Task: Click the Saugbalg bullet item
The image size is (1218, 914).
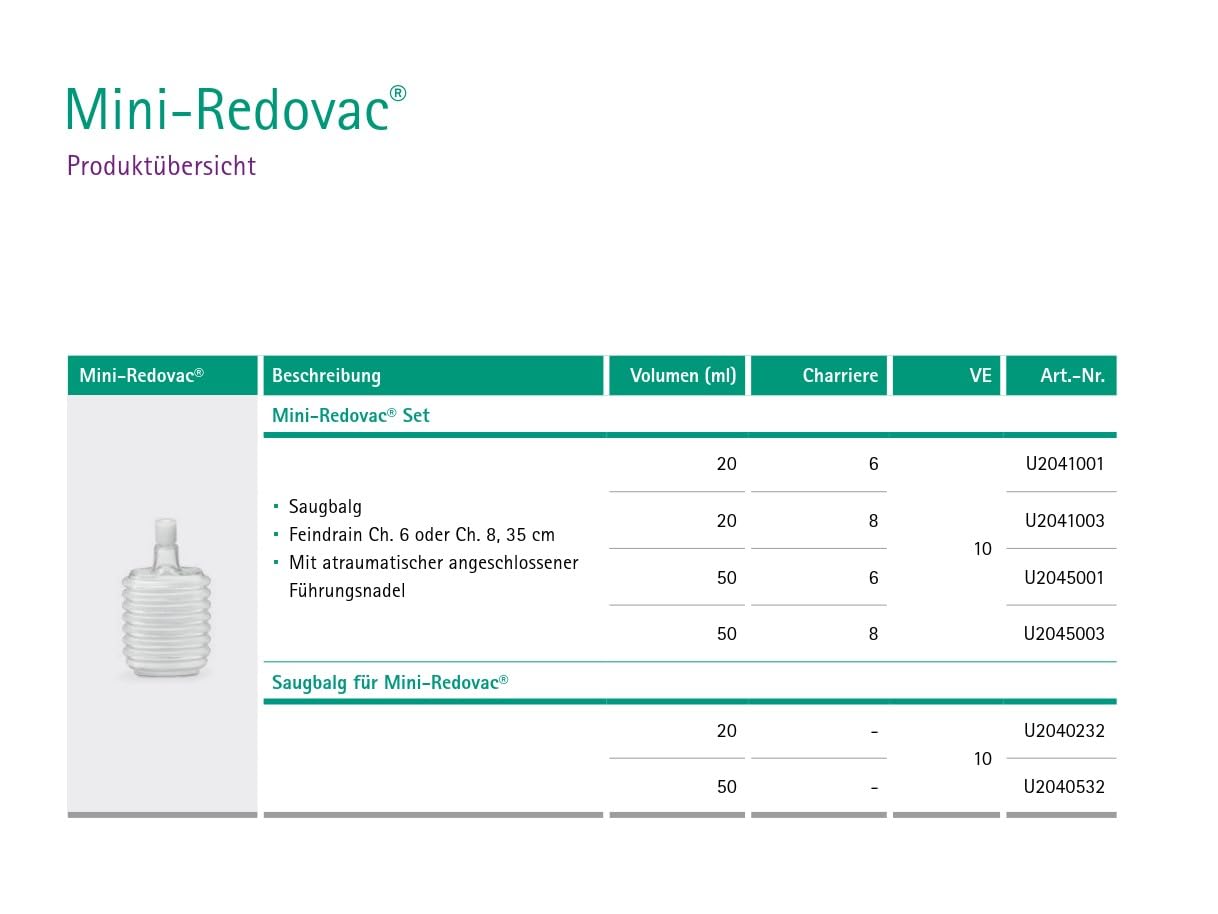Action: [325, 507]
